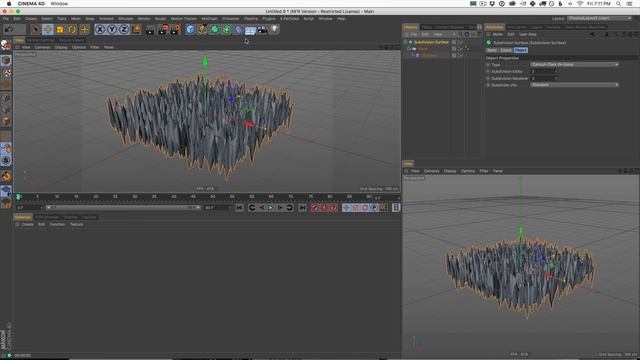640x360 pixels.
Task: Select the Model mode cube icon
Action: coord(6,60)
